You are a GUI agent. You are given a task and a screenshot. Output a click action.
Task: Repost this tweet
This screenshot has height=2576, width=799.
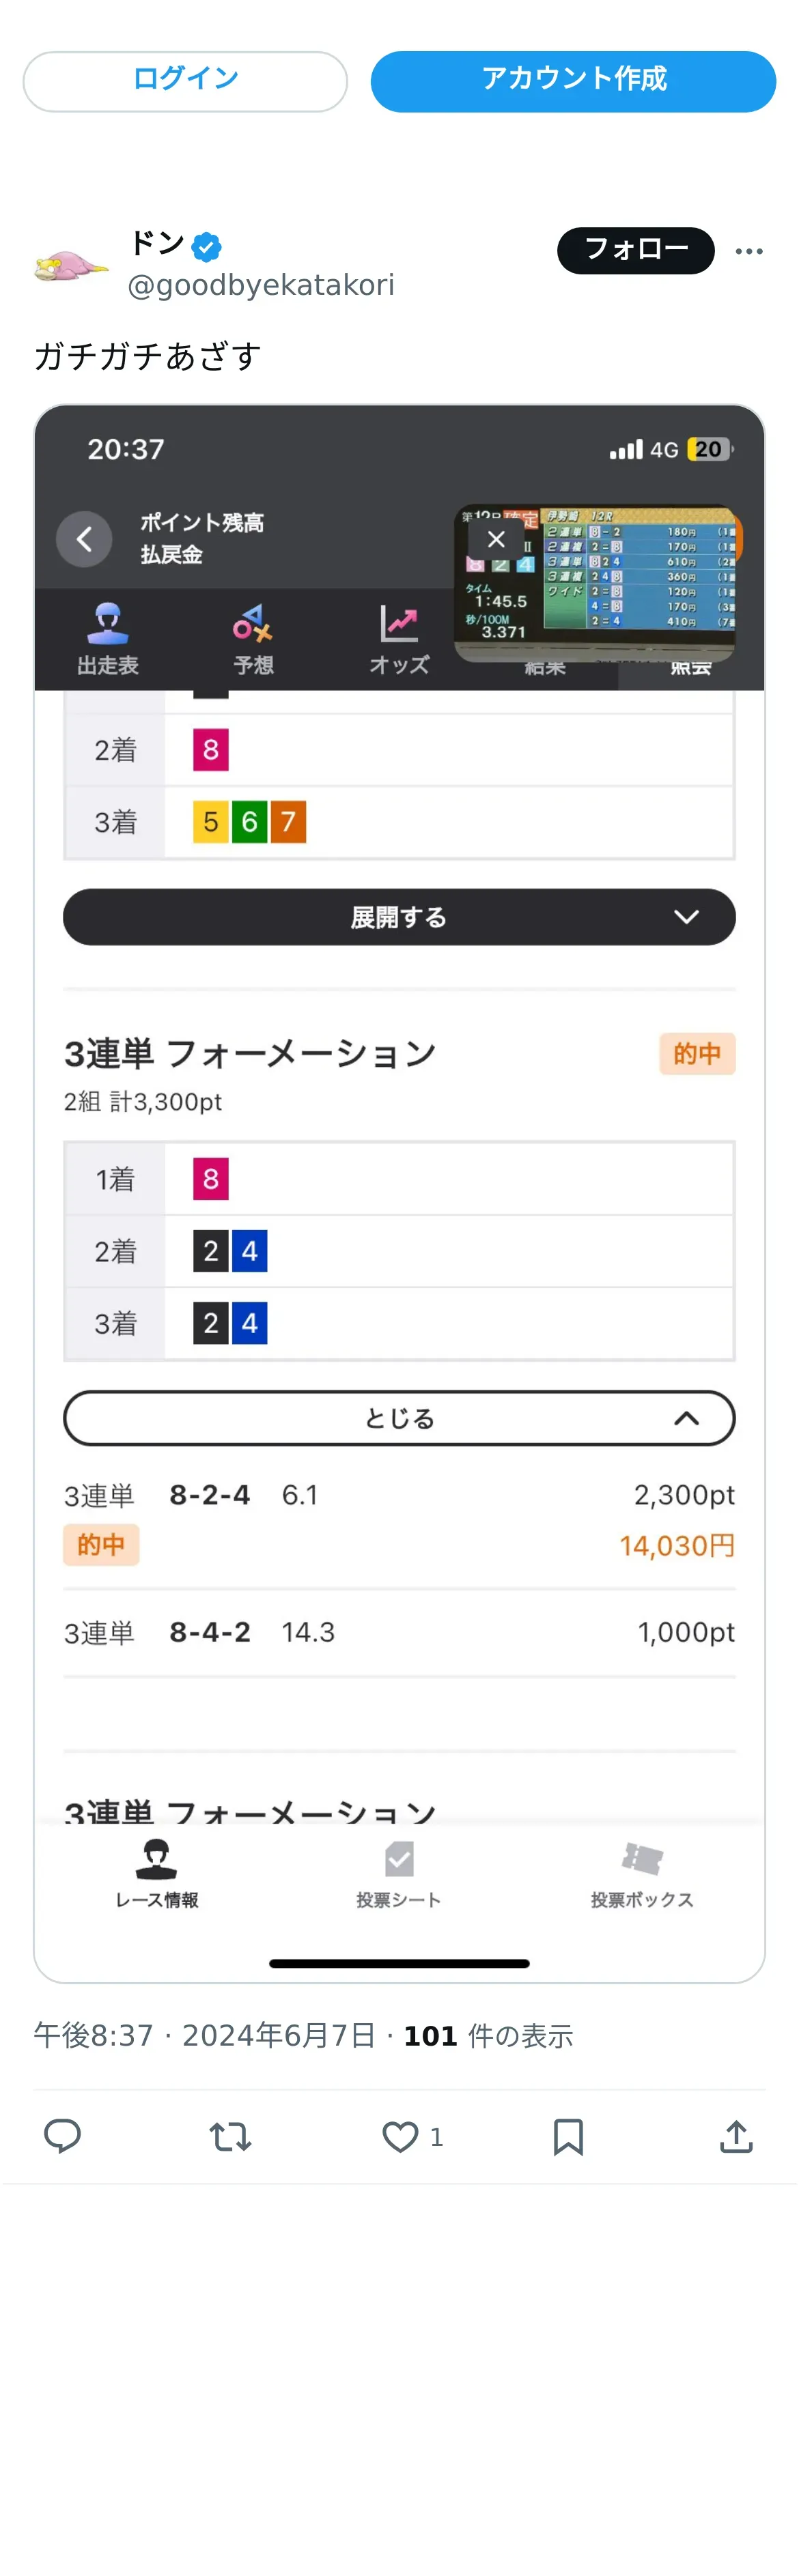coord(230,2135)
